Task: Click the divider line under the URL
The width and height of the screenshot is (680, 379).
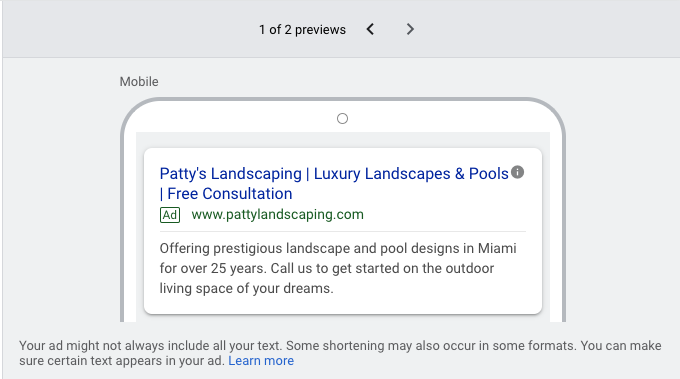Action: click(x=343, y=232)
